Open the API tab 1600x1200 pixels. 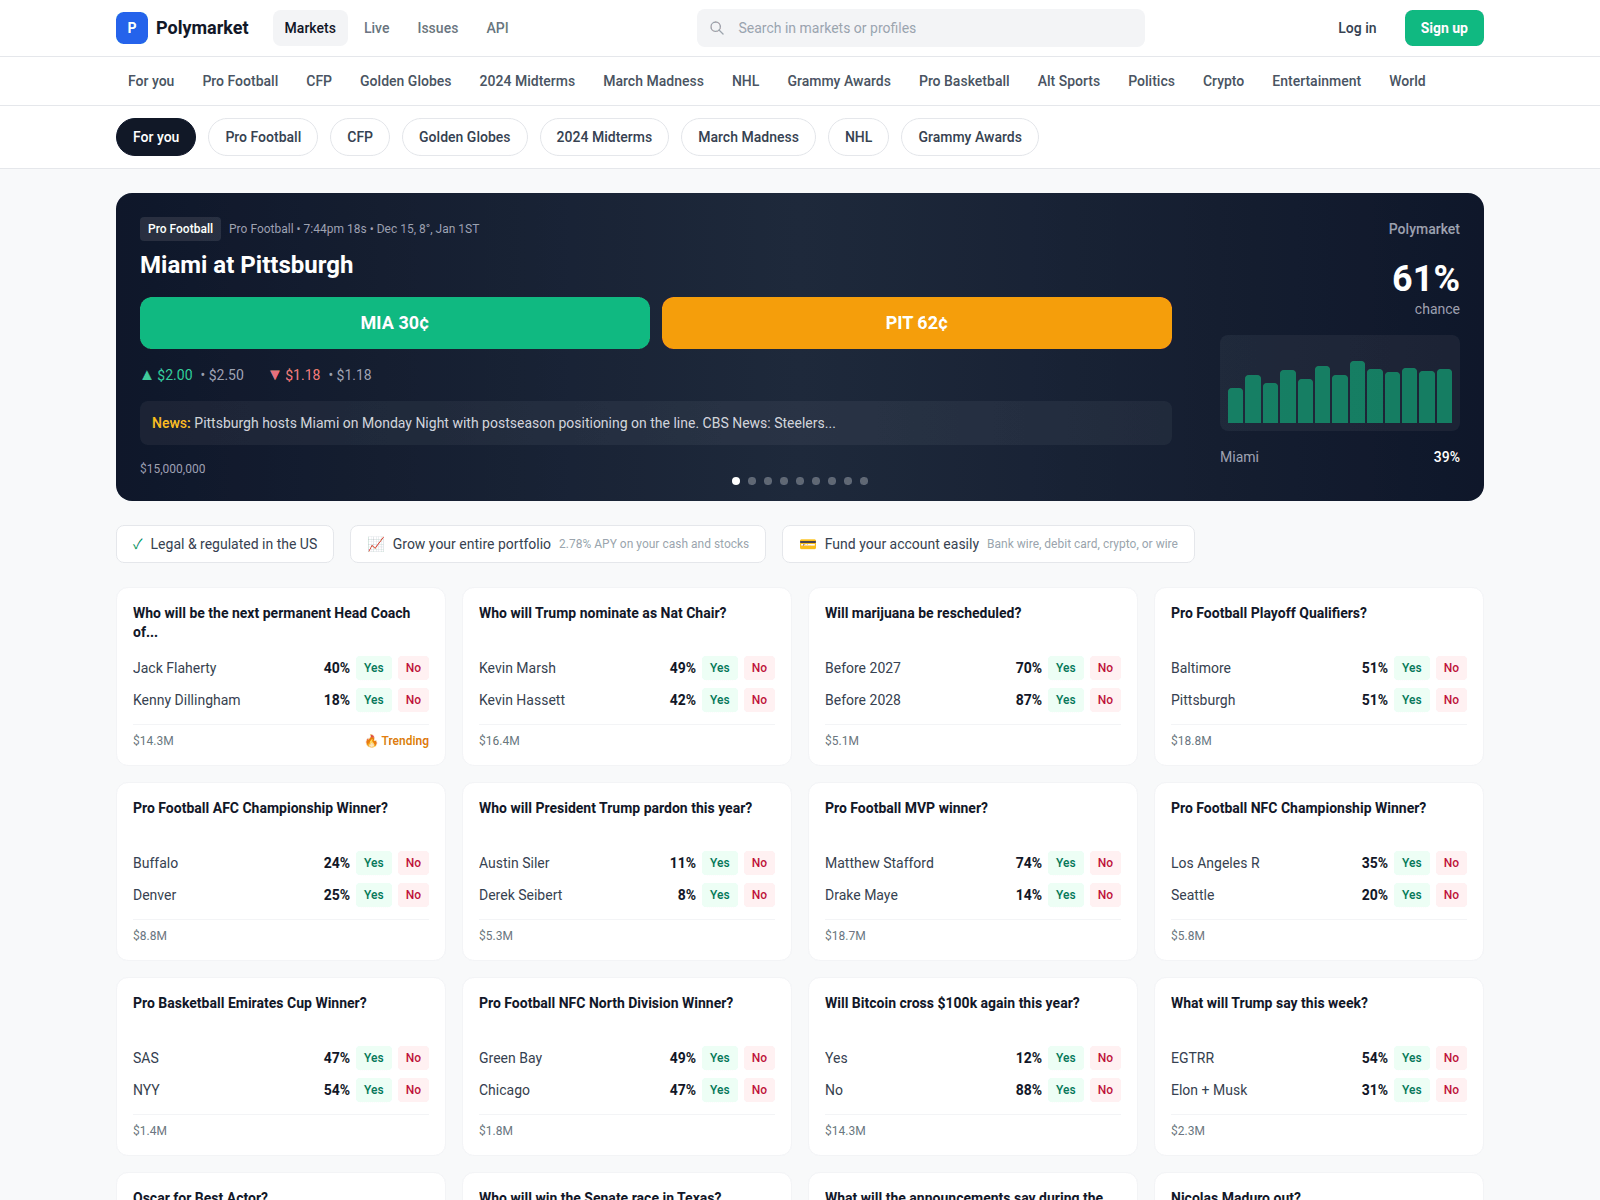pos(498,28)
